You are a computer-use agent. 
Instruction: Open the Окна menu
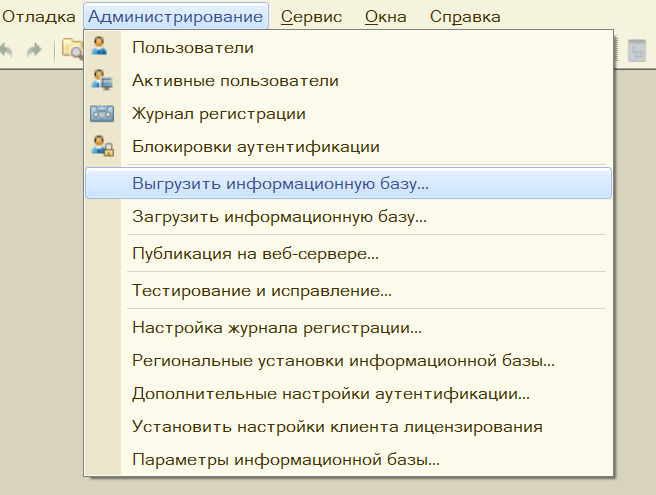[385, 17]
